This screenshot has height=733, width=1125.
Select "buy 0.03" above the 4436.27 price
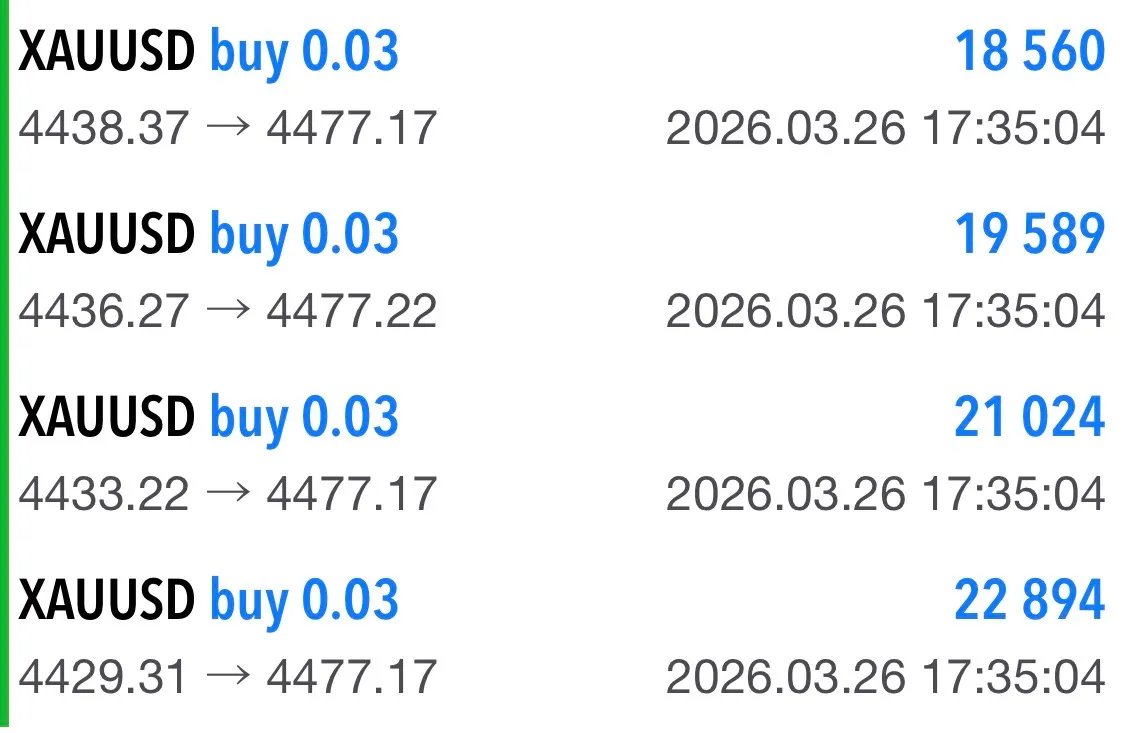pos(304,235)
